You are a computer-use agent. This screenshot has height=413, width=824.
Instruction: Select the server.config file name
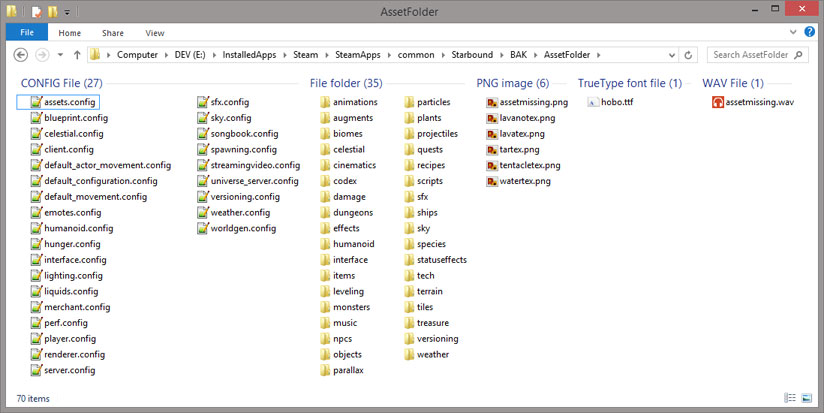point(69,370)
